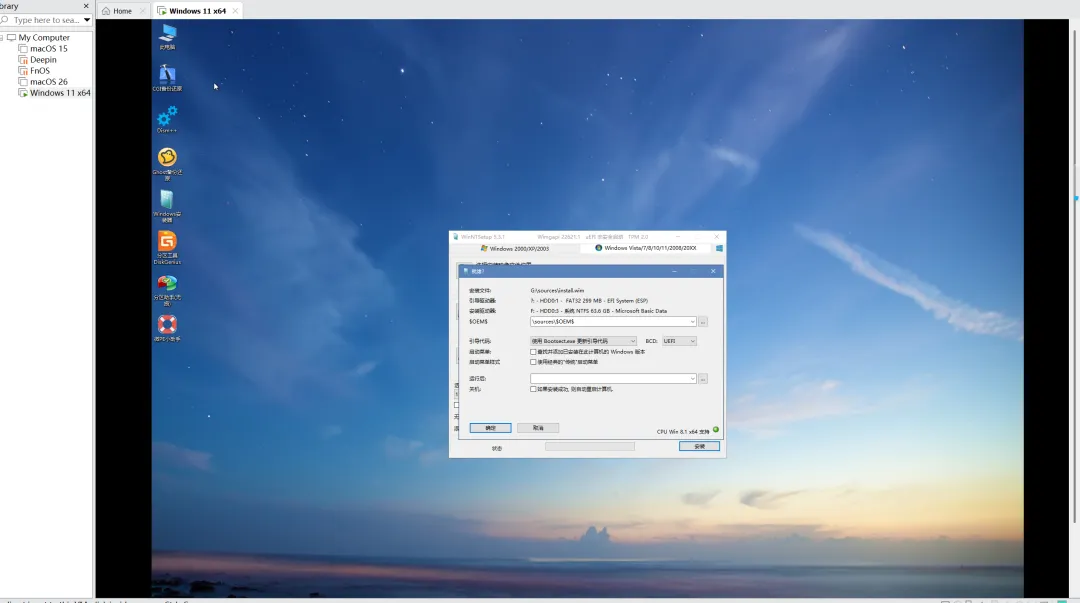Image resolution: width=1080 pixels, height=603 pixels.
Task: Click the CPU Win 8.1 x64 support text
Action: (683, 432)
